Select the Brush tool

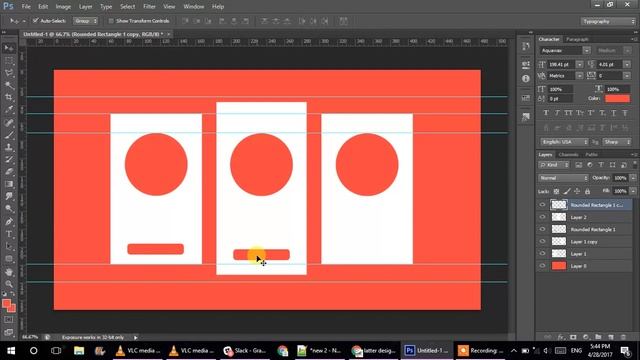coord(9,135)
